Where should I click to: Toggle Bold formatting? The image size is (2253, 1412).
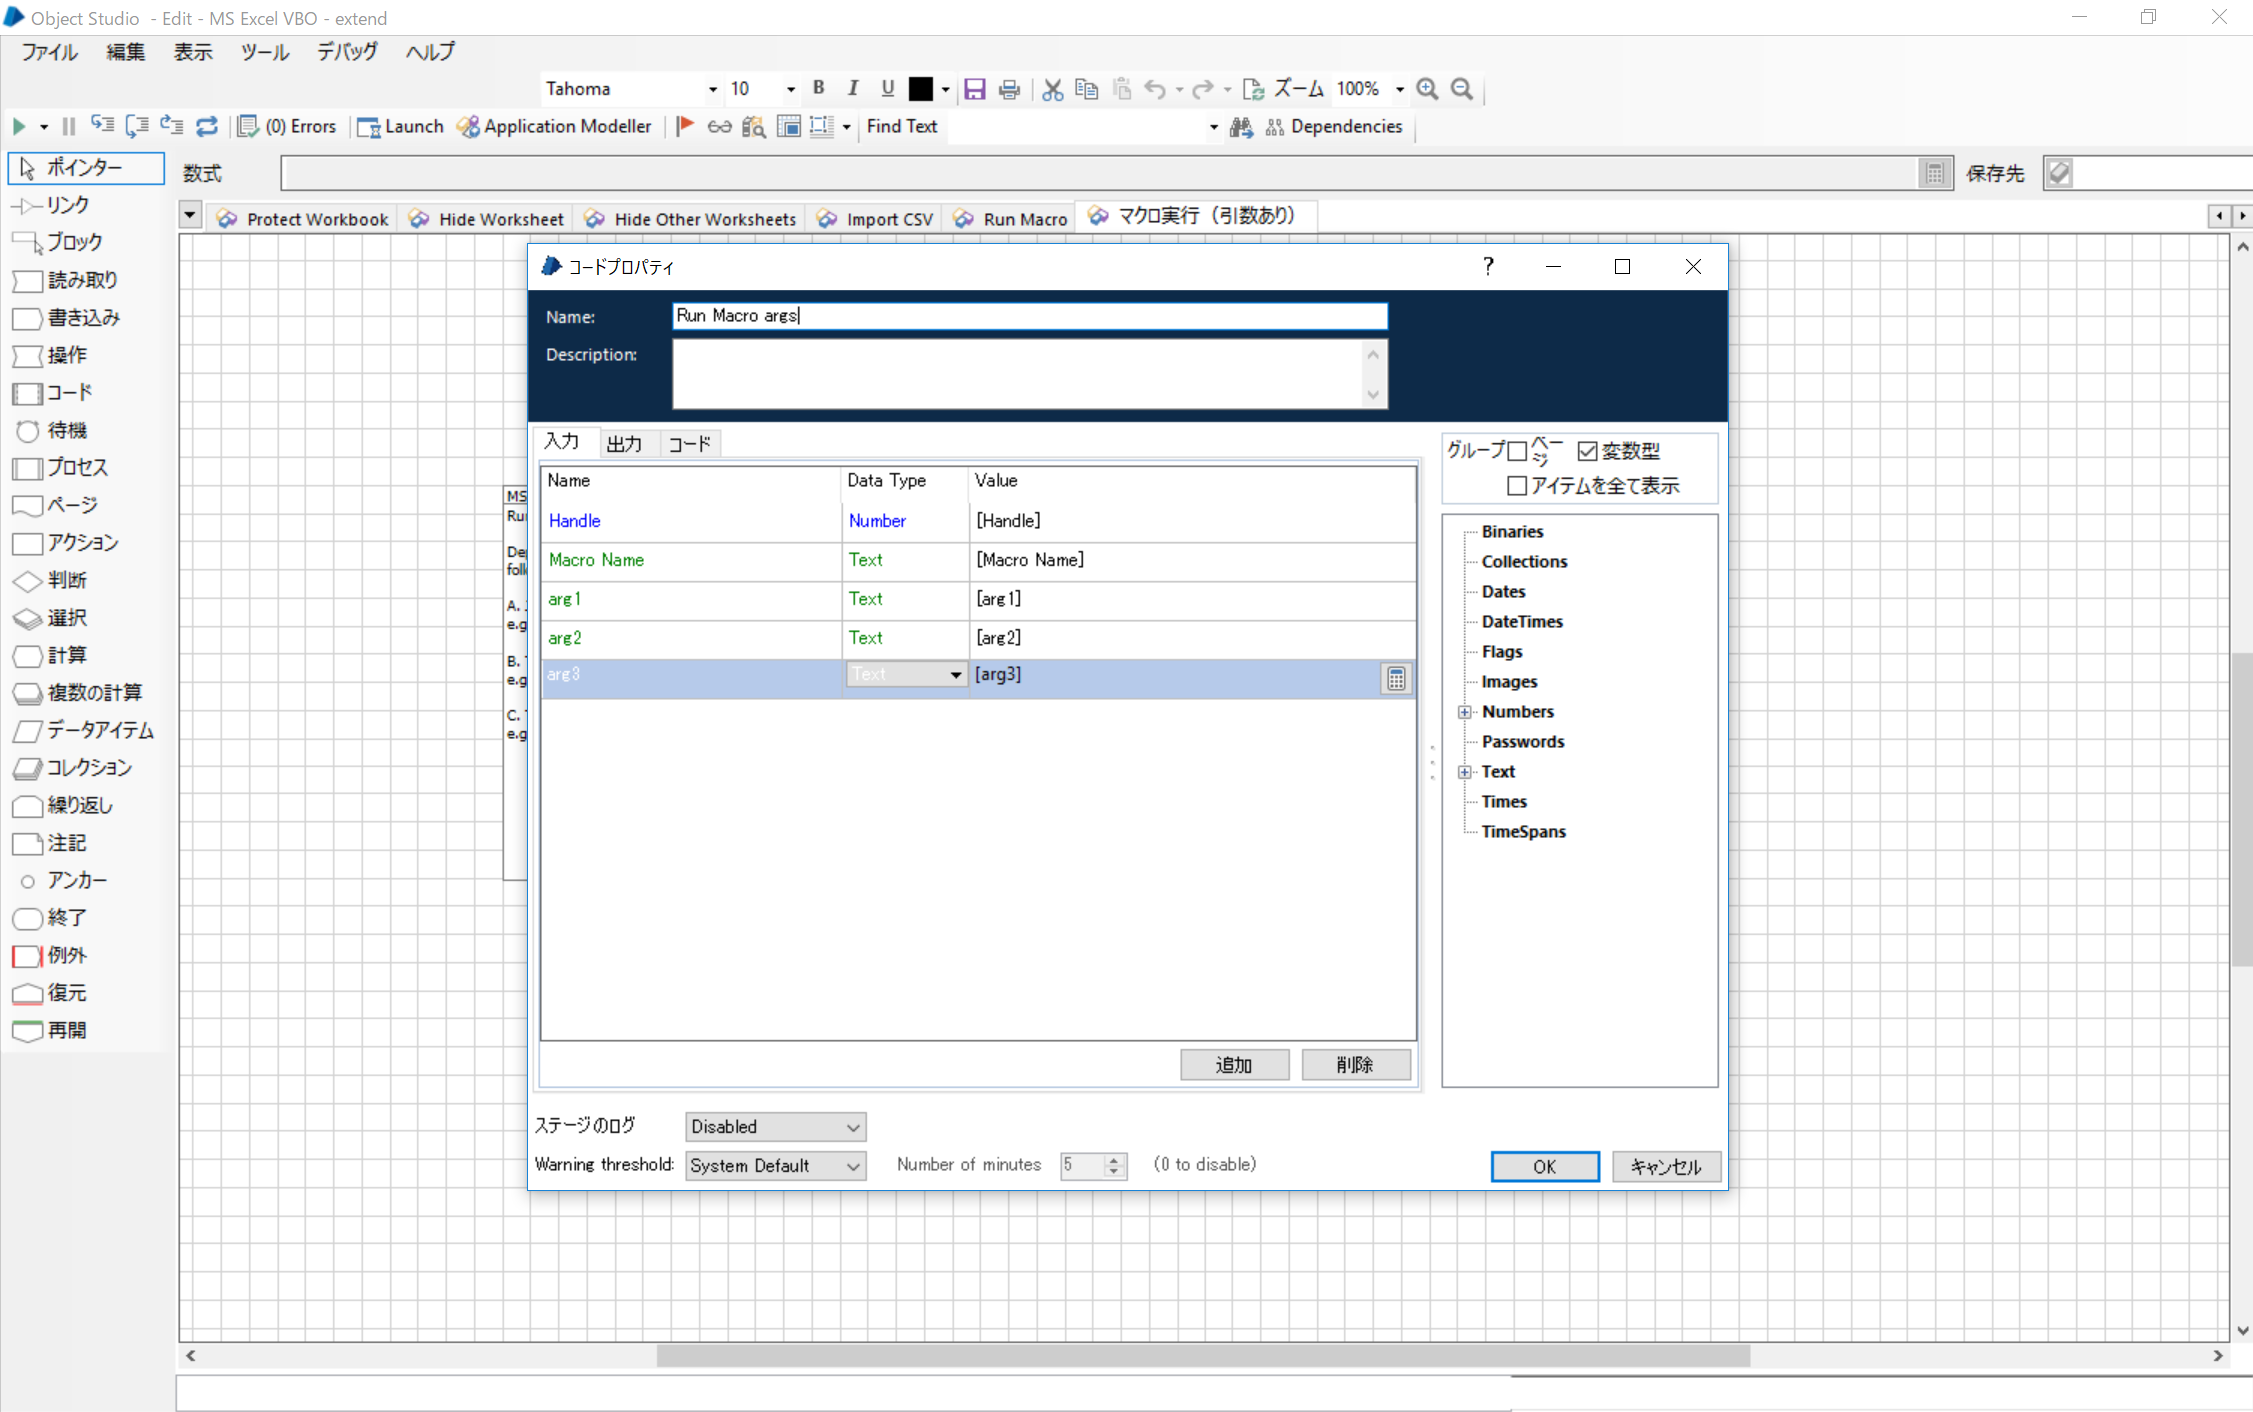[819, 88]
